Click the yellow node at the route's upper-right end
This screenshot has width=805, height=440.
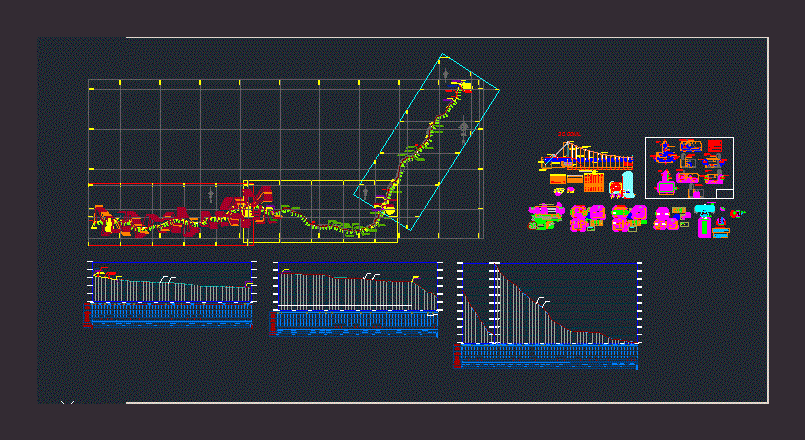[466, 88]
